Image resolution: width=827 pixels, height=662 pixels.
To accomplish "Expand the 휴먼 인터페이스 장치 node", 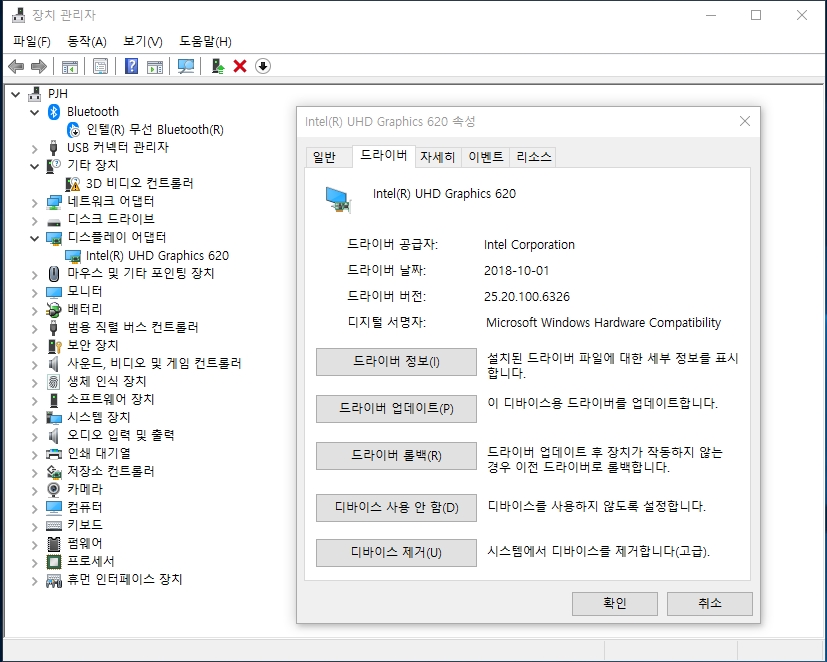I will pos(35,581).
